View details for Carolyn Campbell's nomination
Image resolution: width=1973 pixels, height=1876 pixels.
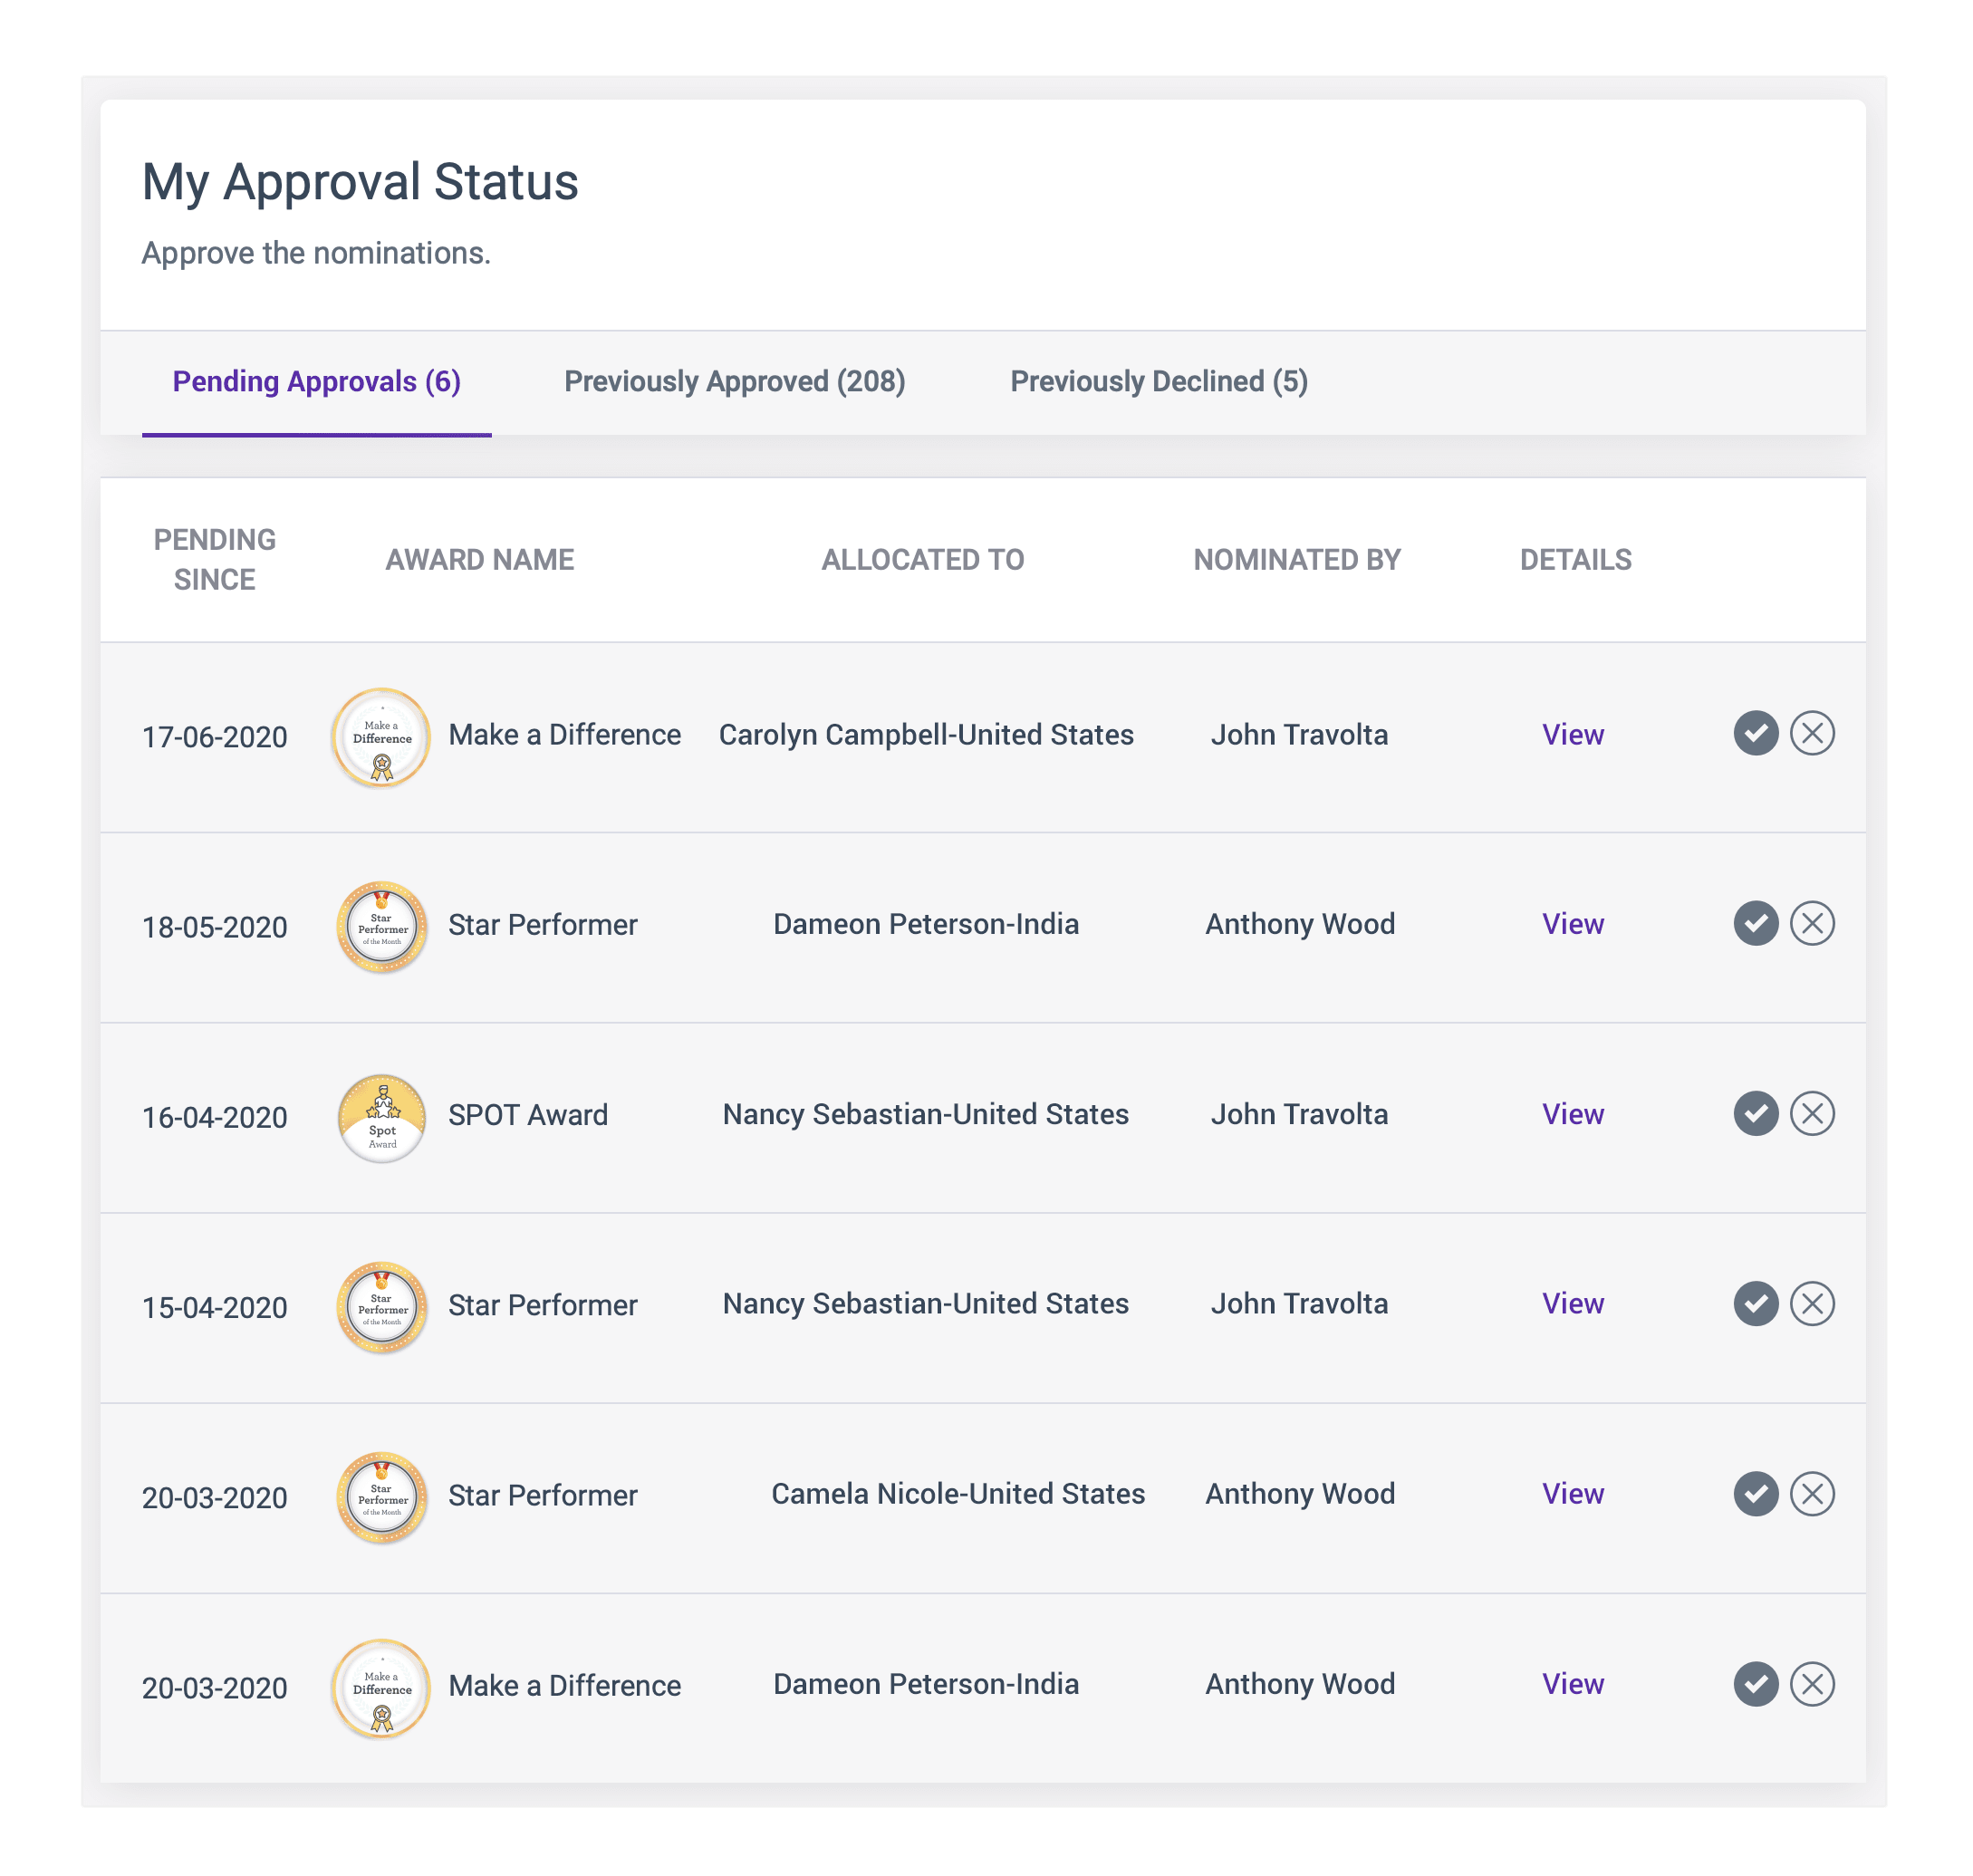click(x=1572, y=735)
